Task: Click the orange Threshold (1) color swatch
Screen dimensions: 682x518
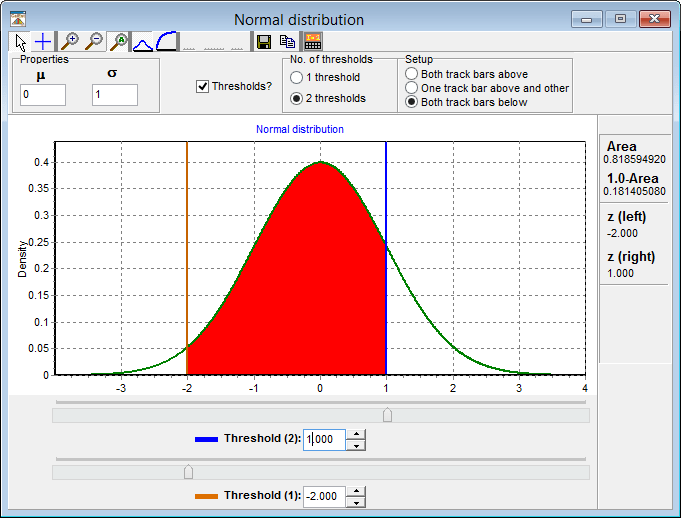Action: point(206,496)
